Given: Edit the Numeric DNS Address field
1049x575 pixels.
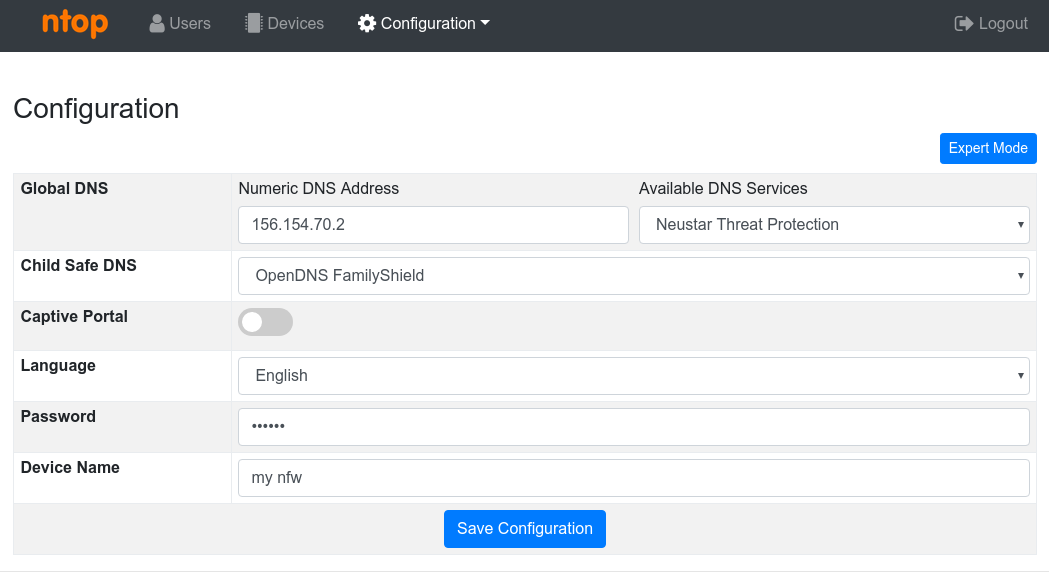Looking at the screenshot, I should point(433,225).
